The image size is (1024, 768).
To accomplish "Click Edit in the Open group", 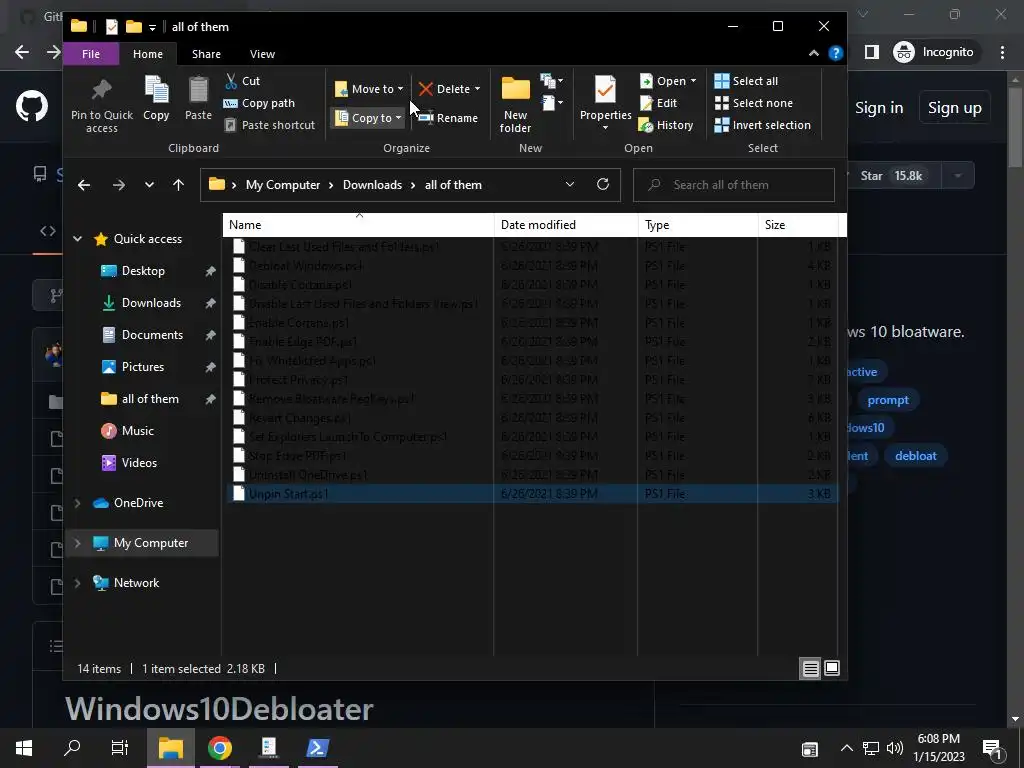I will click(658, 103).
